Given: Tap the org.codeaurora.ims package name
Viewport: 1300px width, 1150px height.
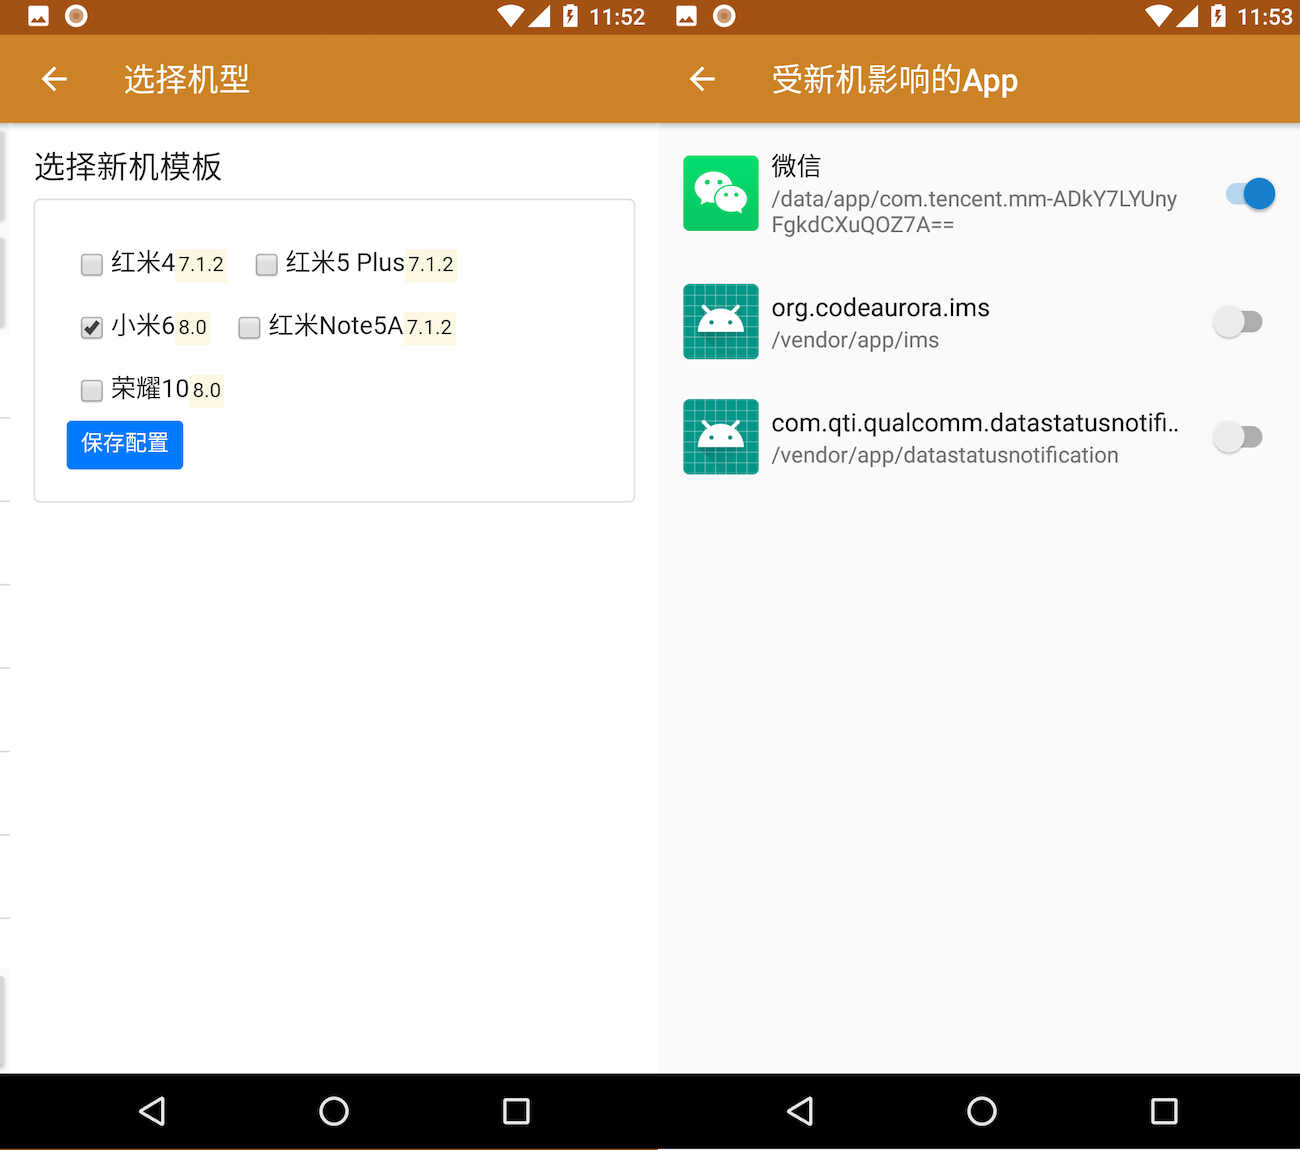Looking at the screenshot, I should (880, 308).
